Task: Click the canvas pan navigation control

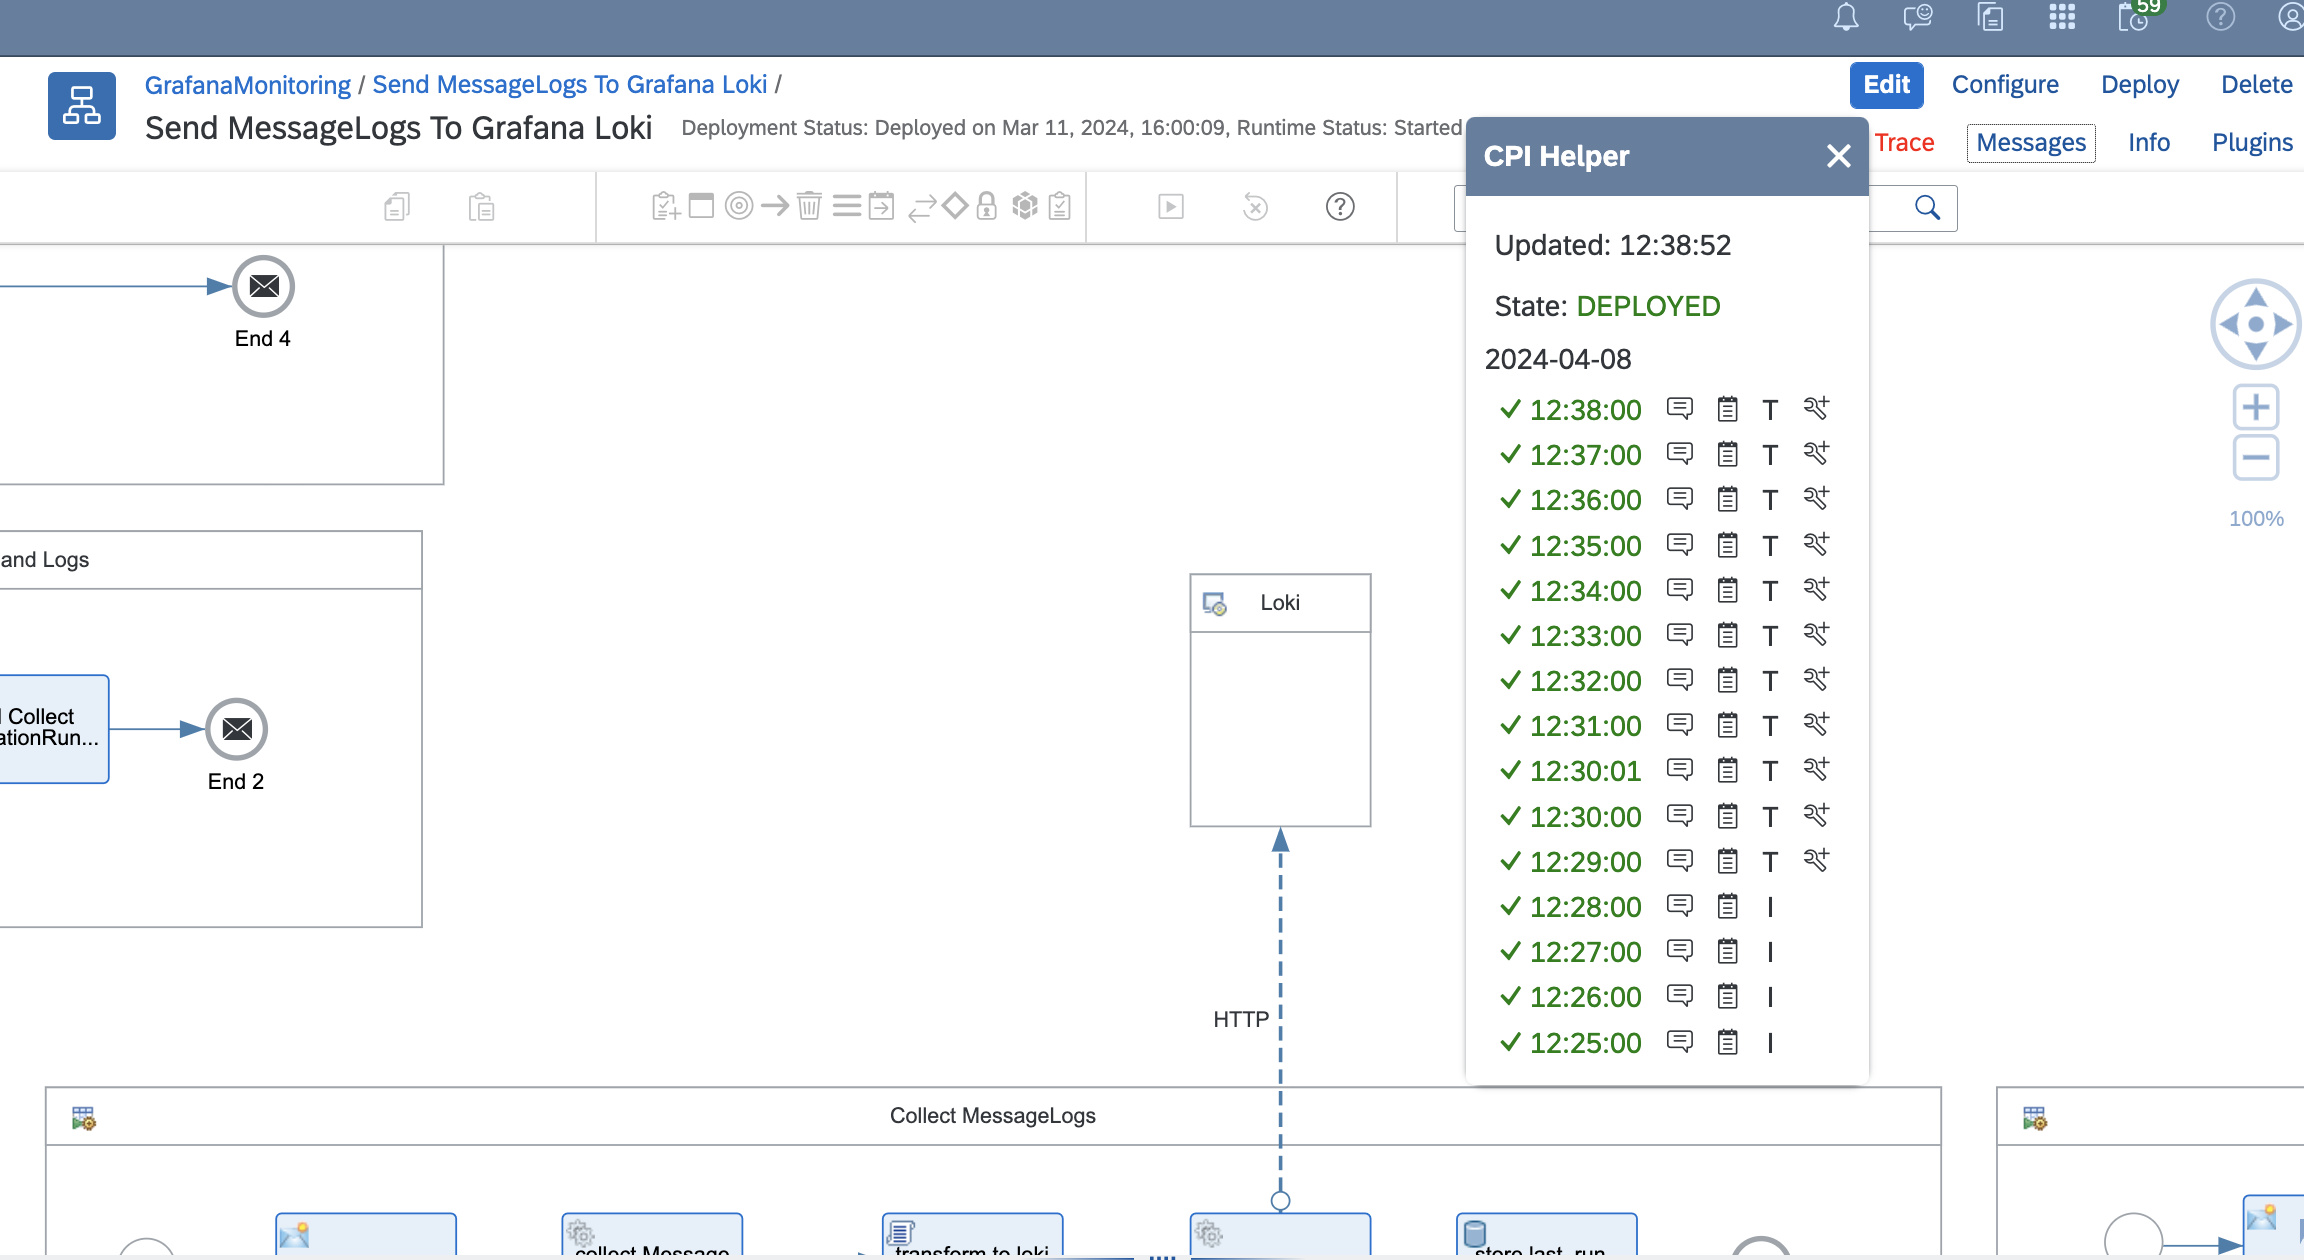Action: [2256, 324]
